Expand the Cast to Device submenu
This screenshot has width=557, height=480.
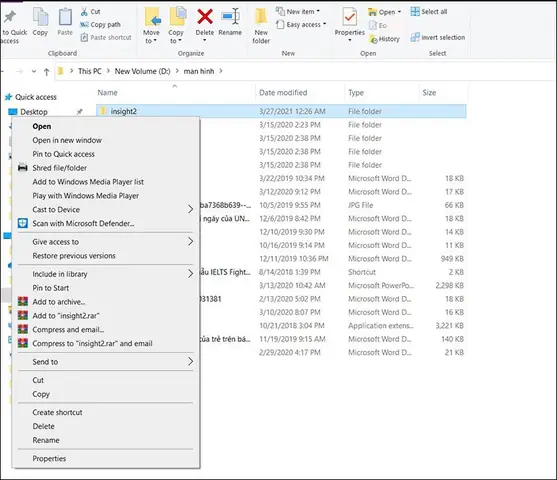(191, 209)
